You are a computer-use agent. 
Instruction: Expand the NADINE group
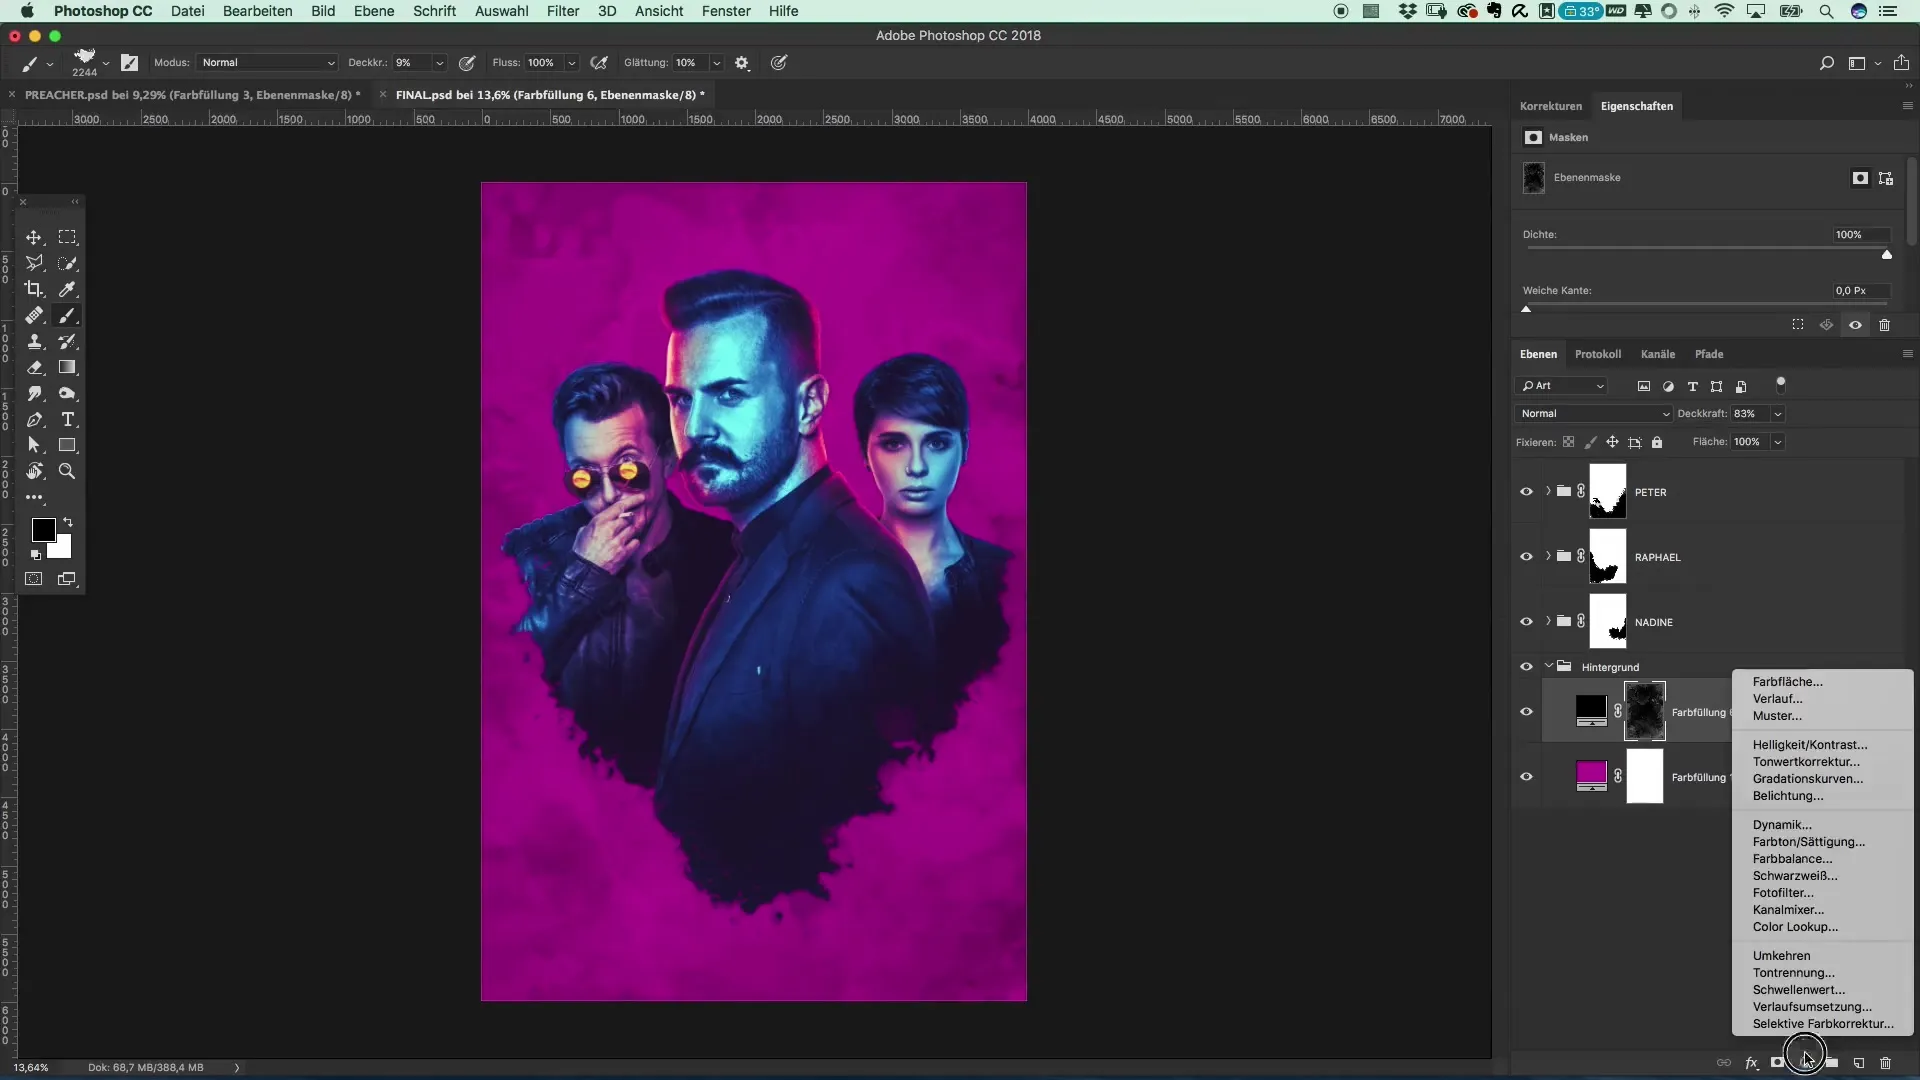(1548, 621)
